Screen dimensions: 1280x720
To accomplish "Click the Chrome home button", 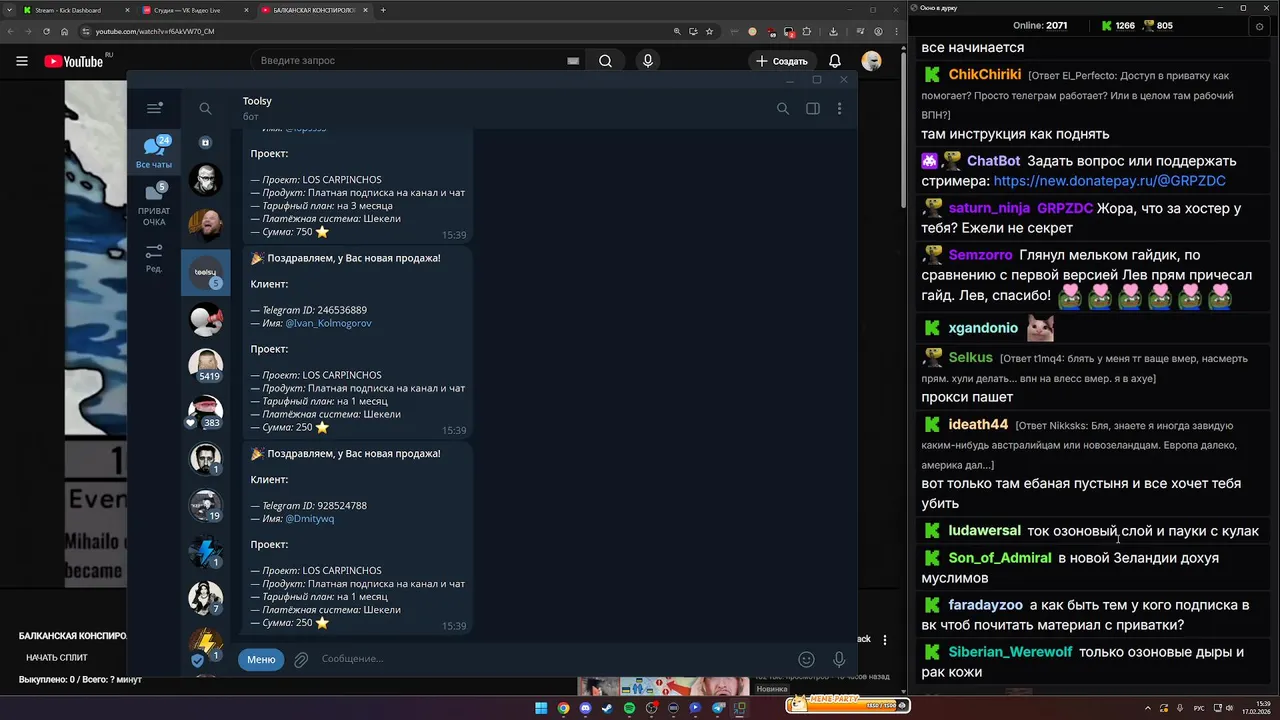I will click(65, 31).
